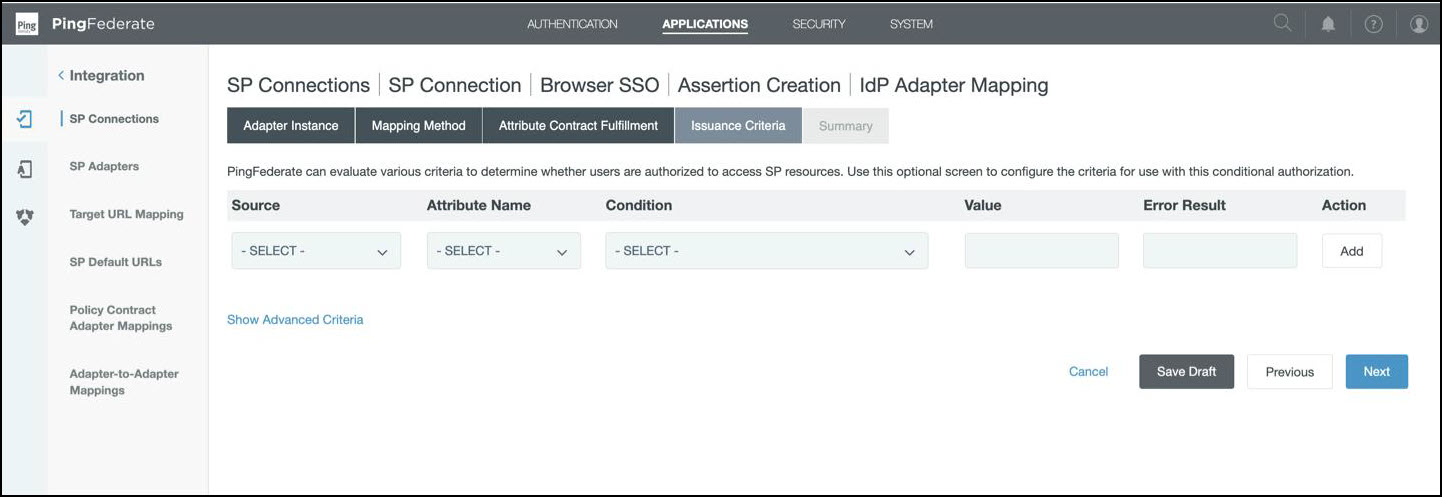Open the search magnifier icon
Screen dimensions: 1442x497
1282,24
